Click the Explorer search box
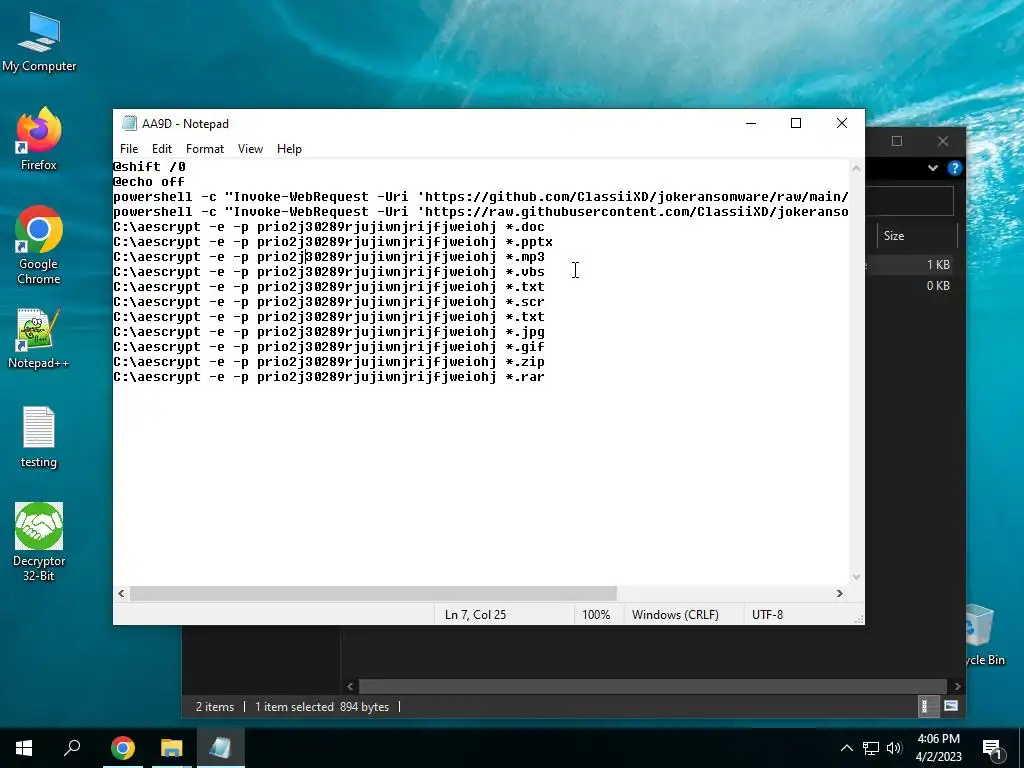This screenshot has height=768, width=1024. [x=910, y=201]
